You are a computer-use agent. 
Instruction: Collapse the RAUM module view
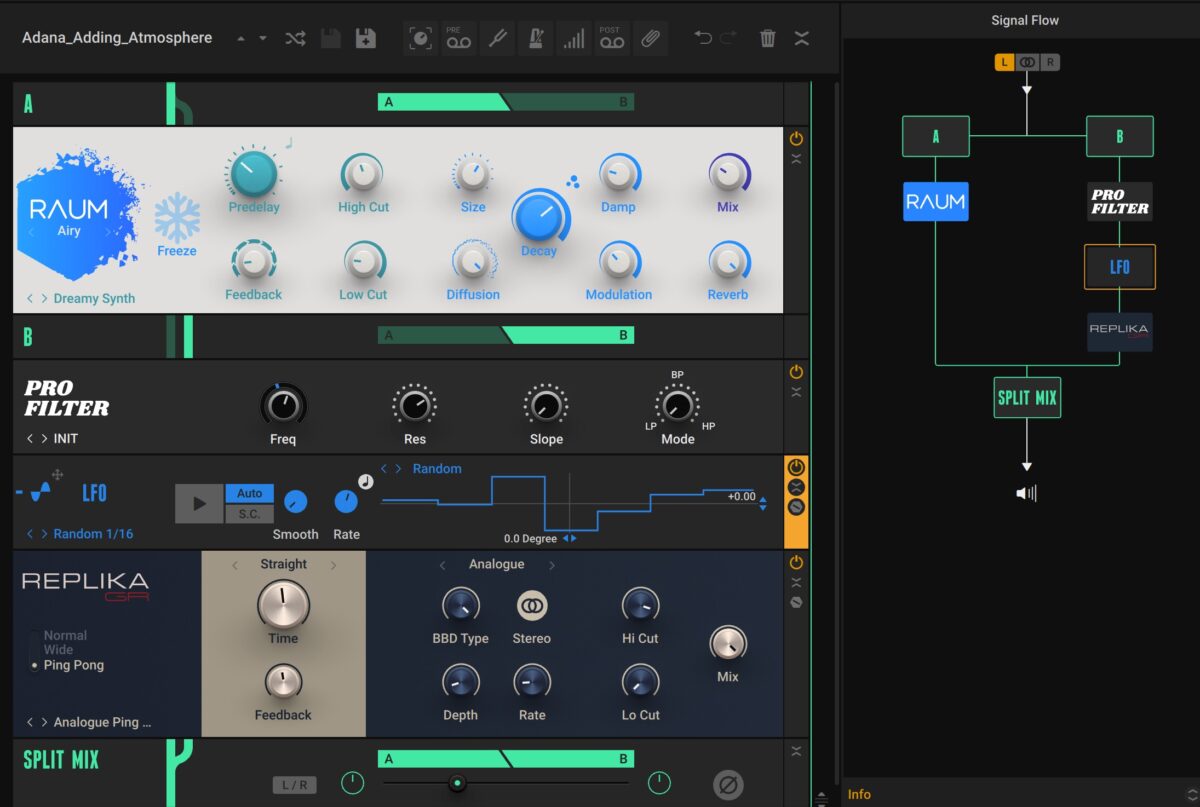click(x=796, y=159)
